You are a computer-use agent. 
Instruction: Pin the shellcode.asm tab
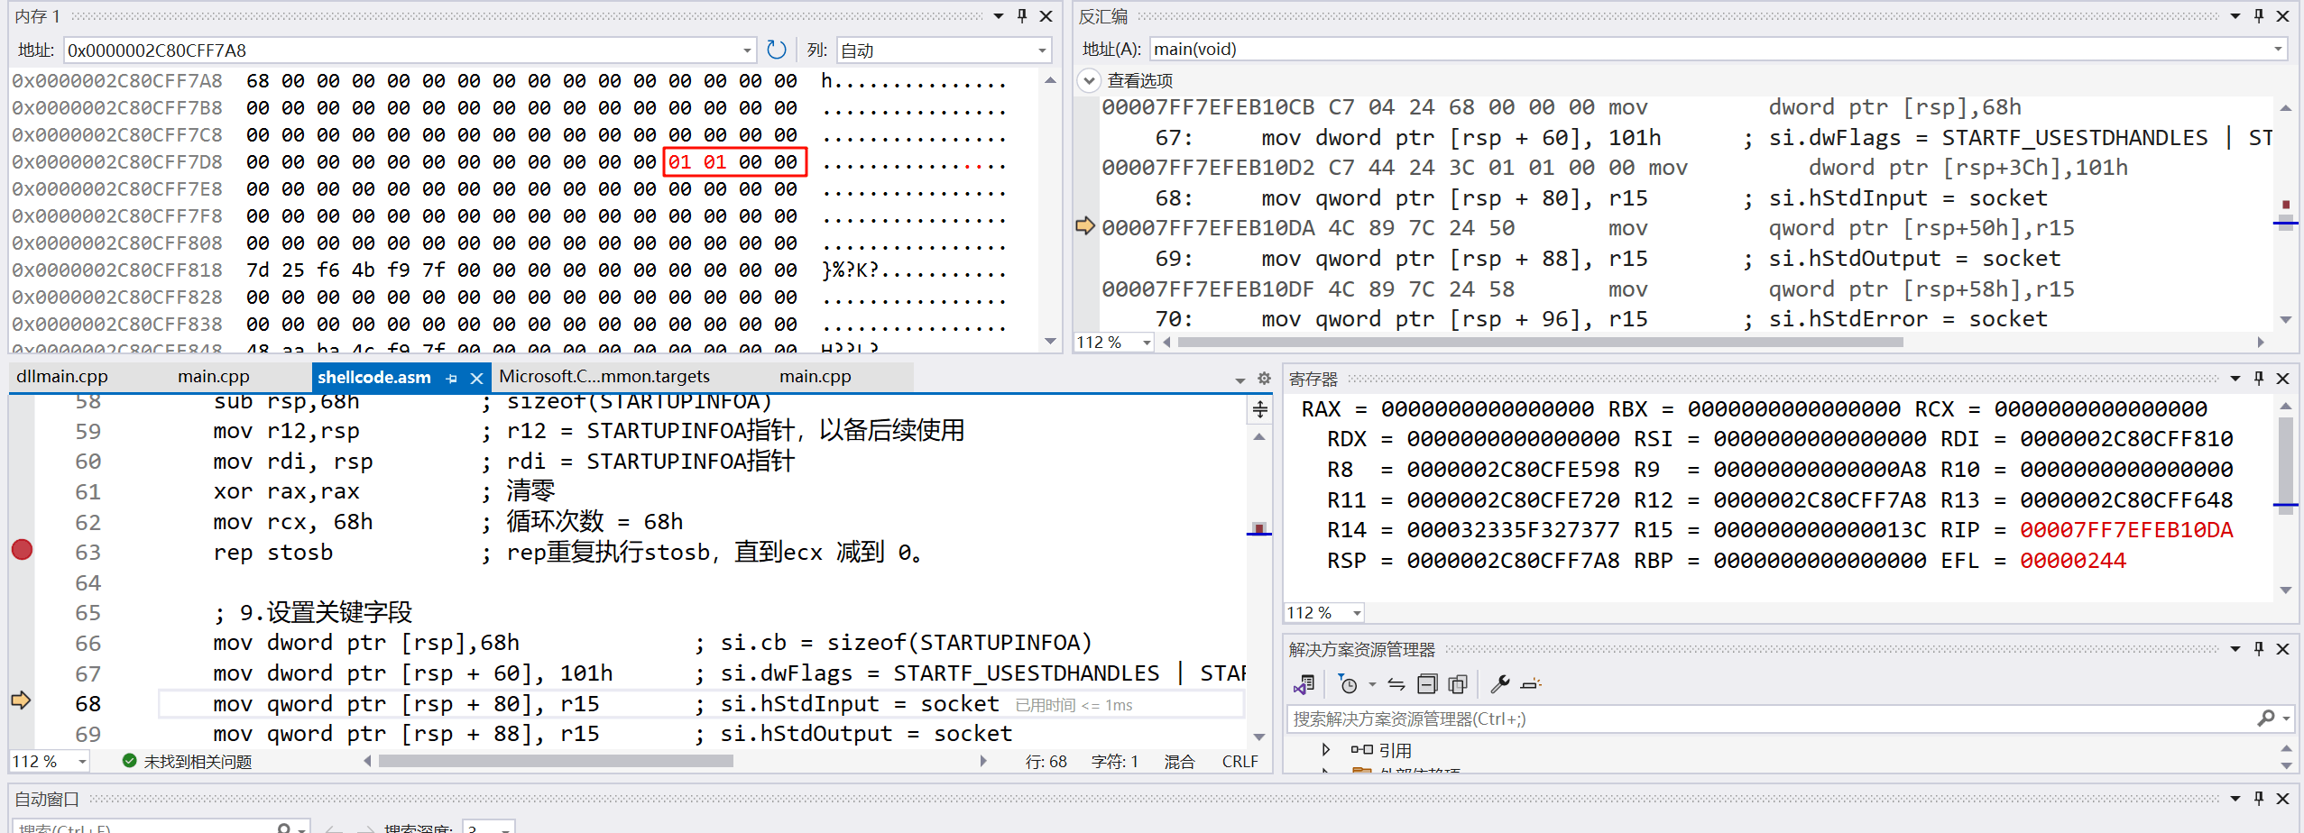coord(452,378)
